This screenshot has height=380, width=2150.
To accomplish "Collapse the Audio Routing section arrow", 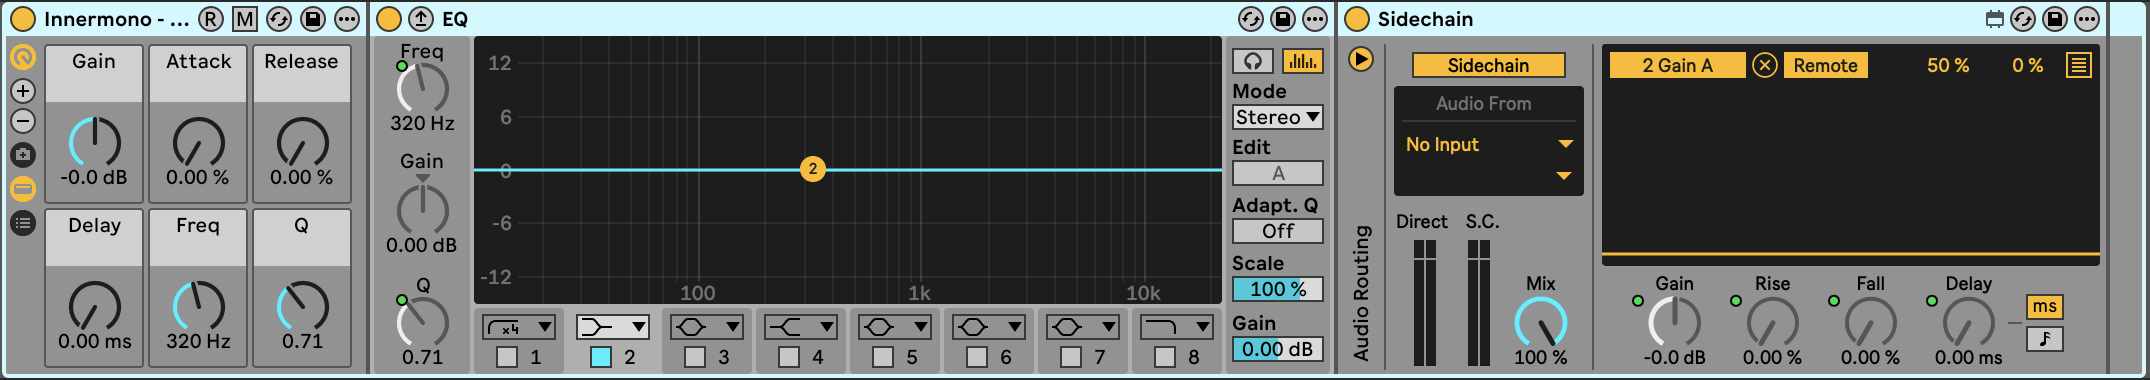I will pos(1360,59).
